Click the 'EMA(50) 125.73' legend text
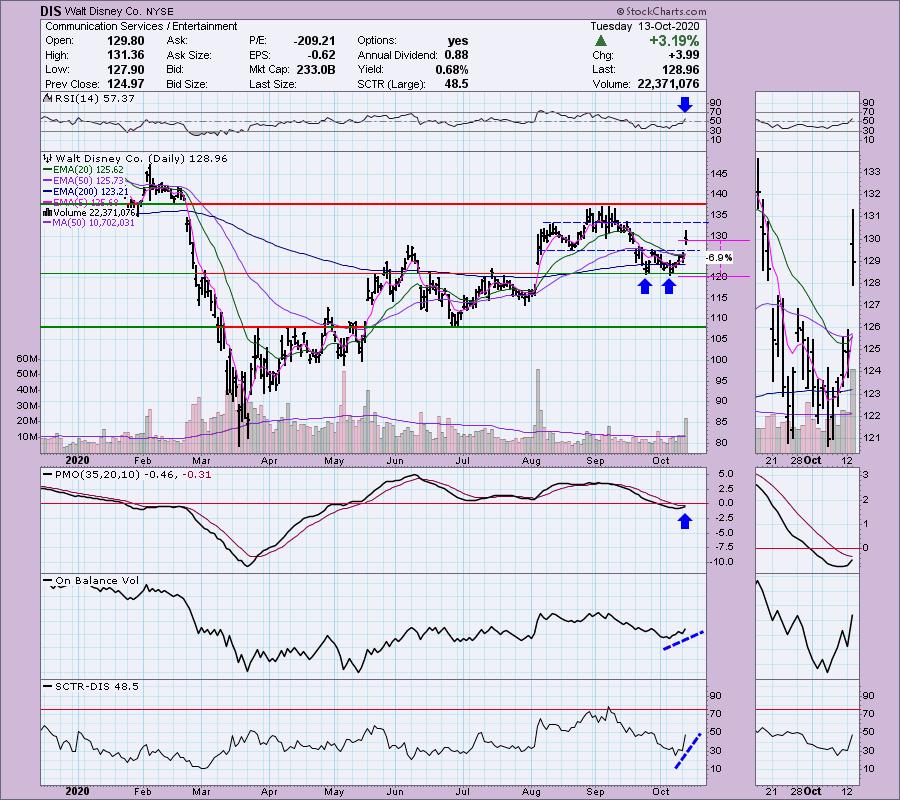Image resolution: width=900 pixels, height=800 pixels. click(88, 181)
